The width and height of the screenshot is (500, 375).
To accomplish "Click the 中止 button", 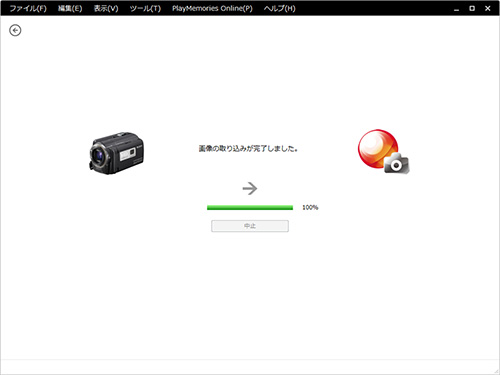I will [x=250, y=226].
